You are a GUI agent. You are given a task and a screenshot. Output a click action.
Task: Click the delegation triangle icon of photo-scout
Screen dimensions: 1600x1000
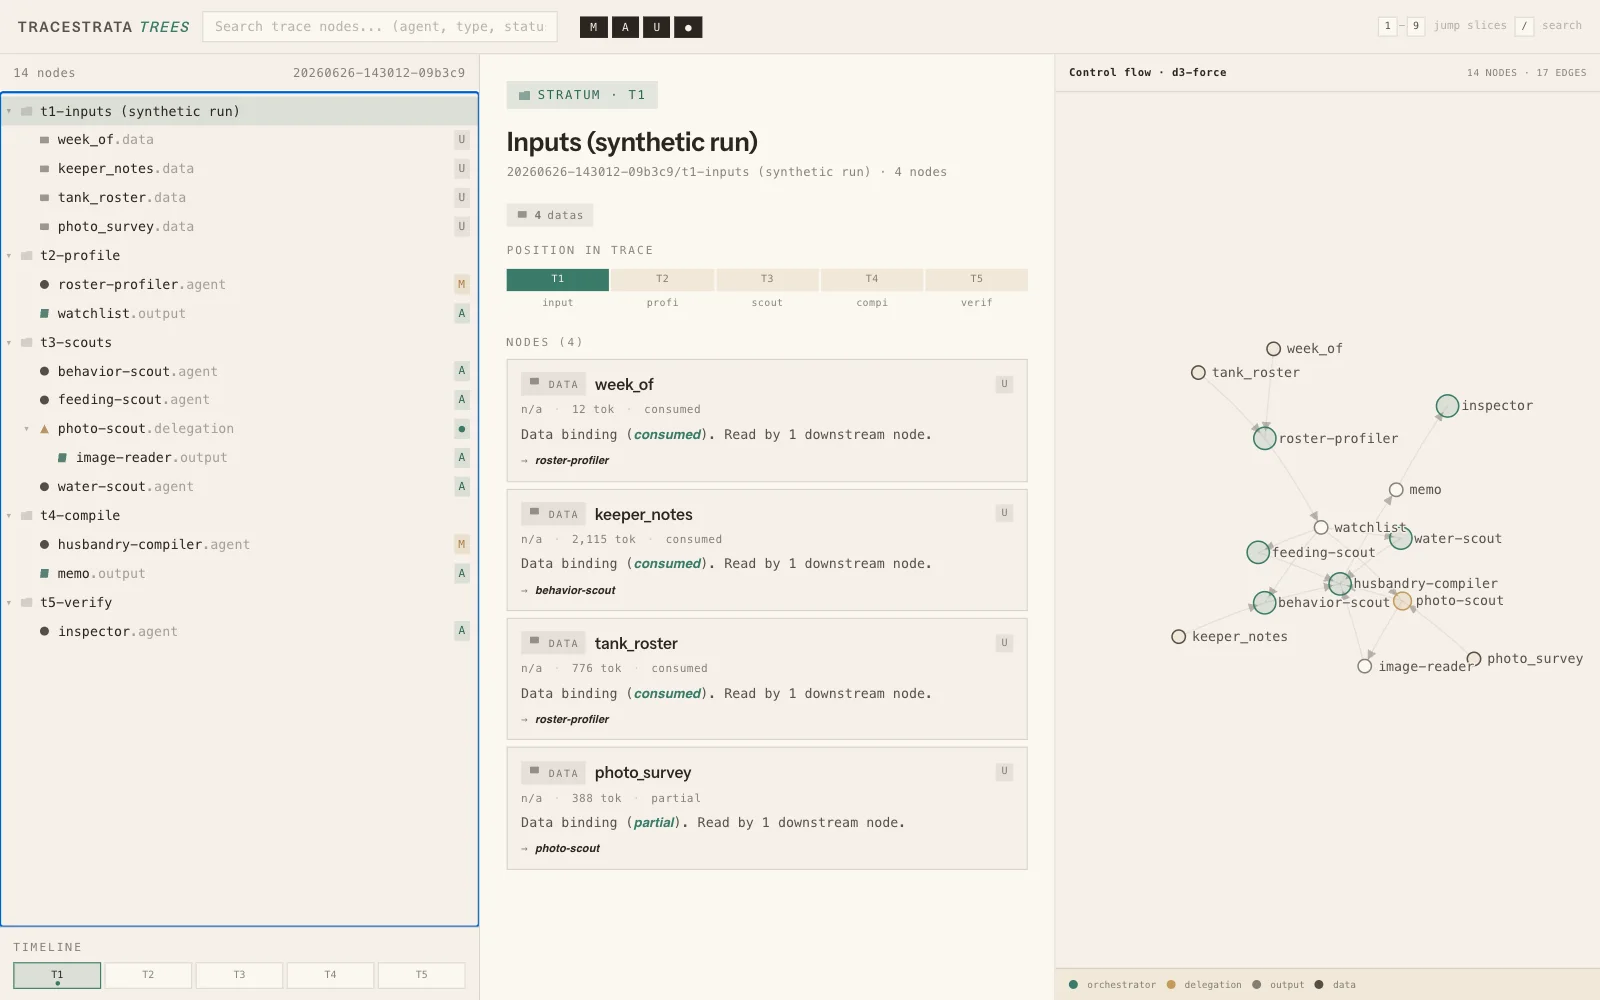(44, 428)
